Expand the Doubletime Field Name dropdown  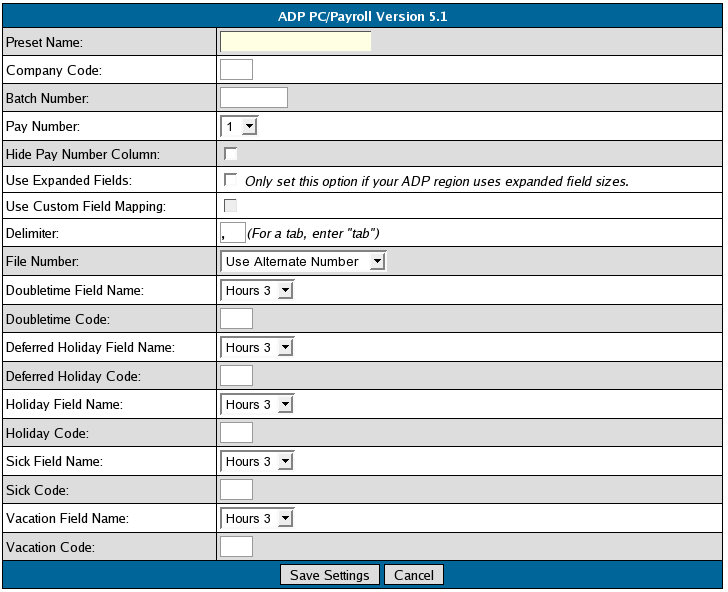tap(257, 291)
